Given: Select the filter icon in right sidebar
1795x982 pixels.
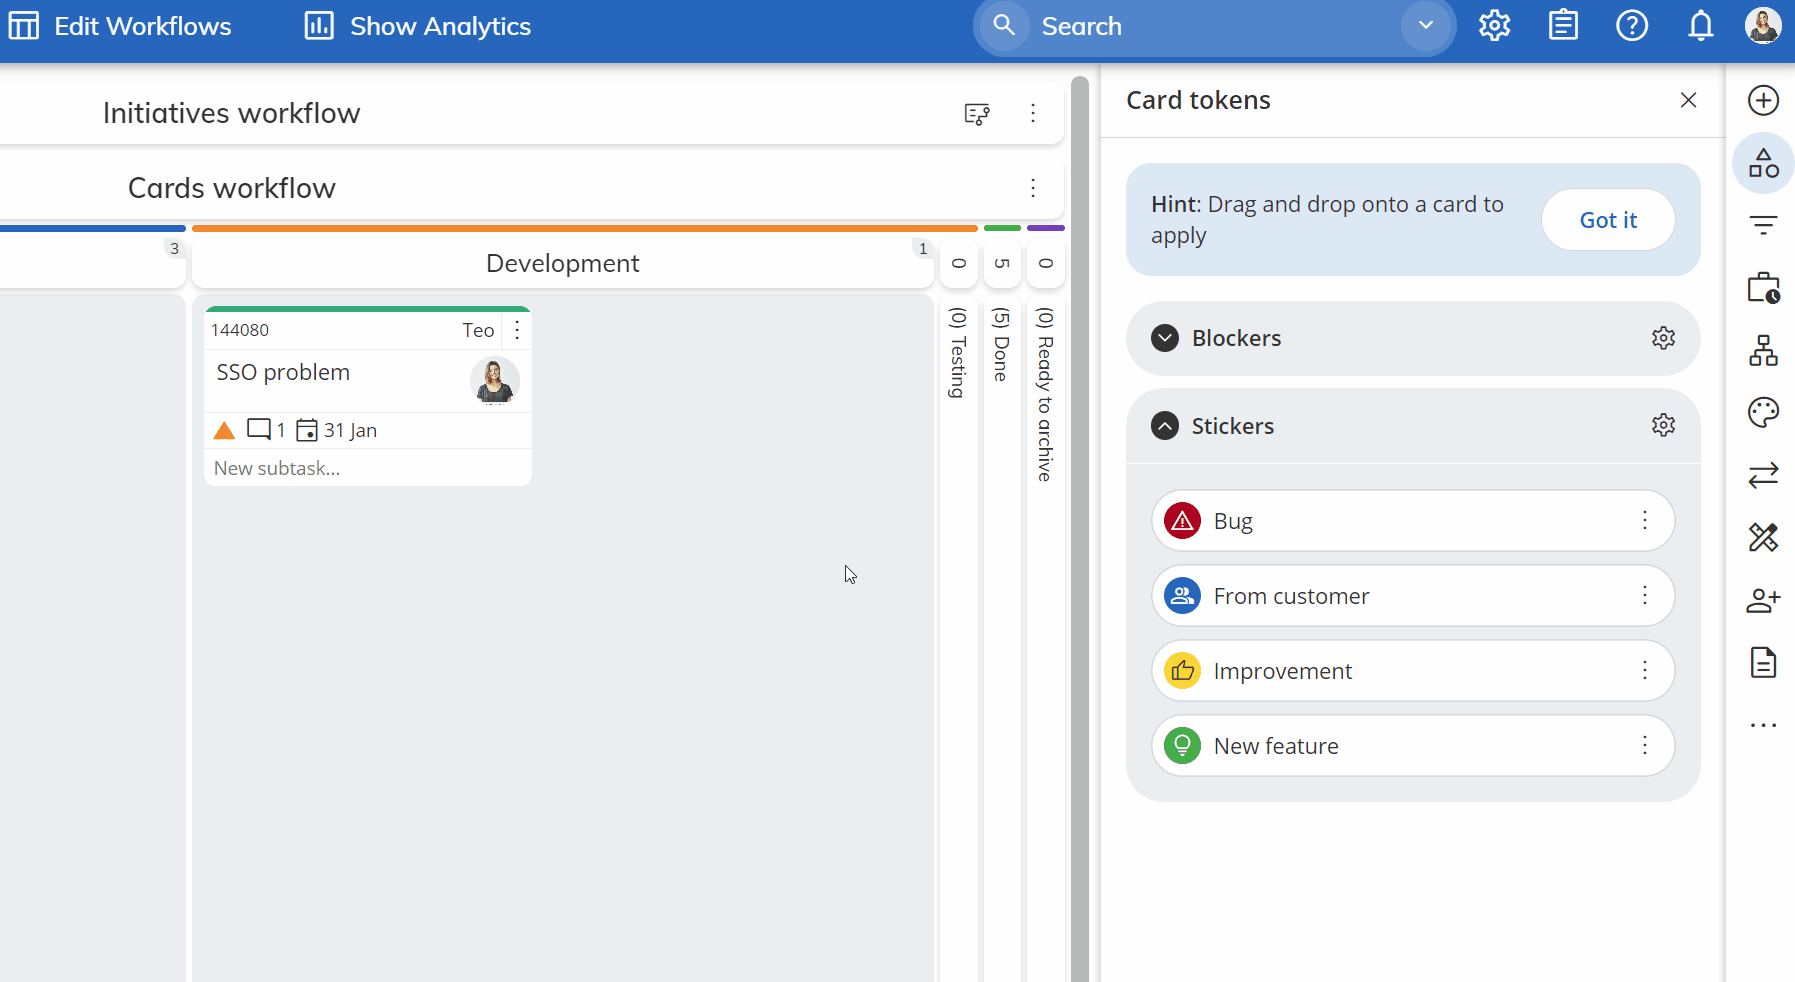Looking at the screenshot, I should pos(1764,225).
